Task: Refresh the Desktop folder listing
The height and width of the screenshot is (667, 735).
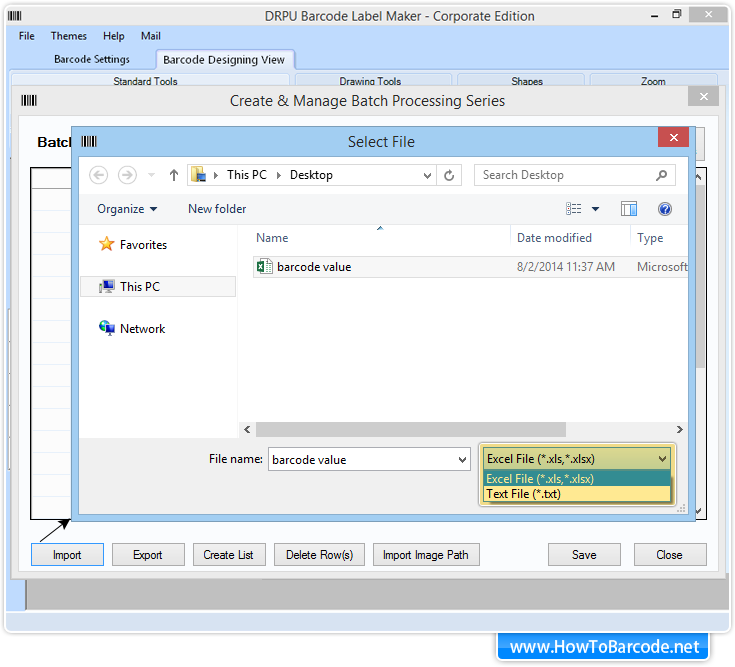Action: click(449, 175)
